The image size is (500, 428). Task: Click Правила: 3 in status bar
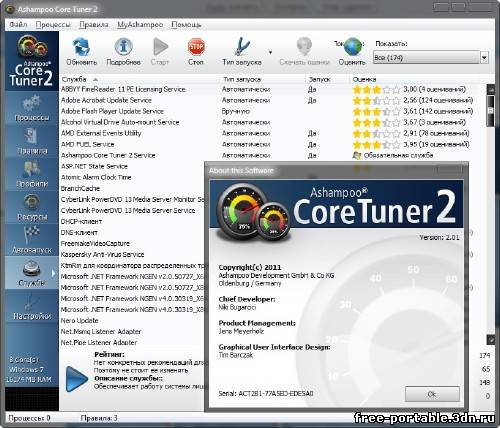pyautogui.click(x=99, y=418)
